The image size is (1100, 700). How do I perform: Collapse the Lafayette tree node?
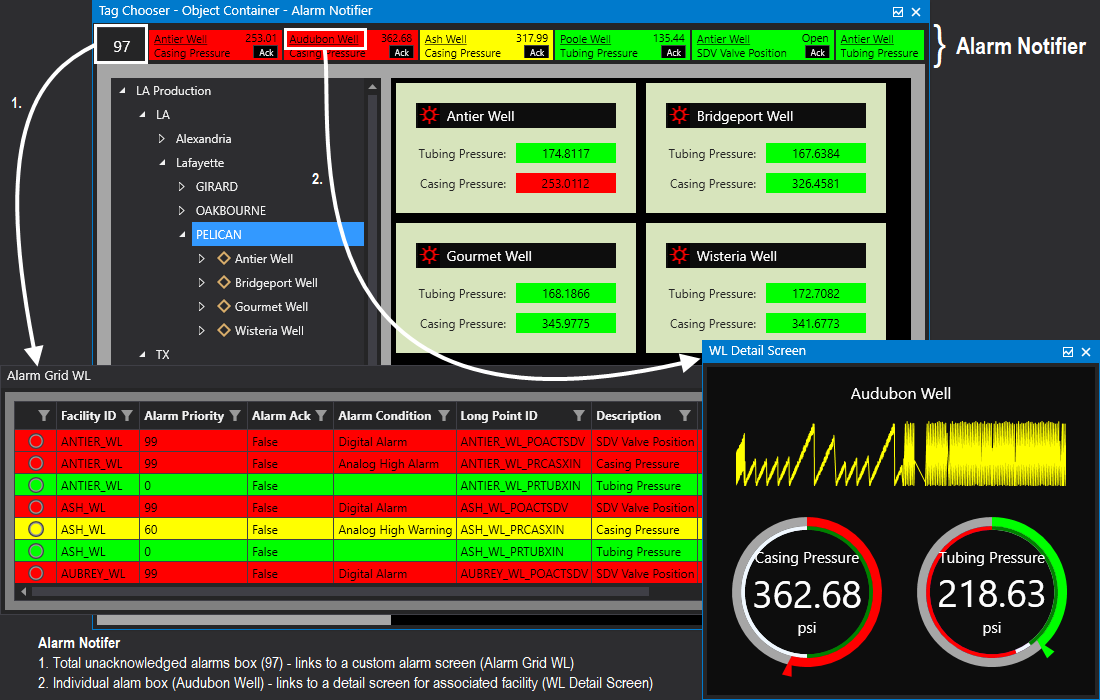pos(162,163)
